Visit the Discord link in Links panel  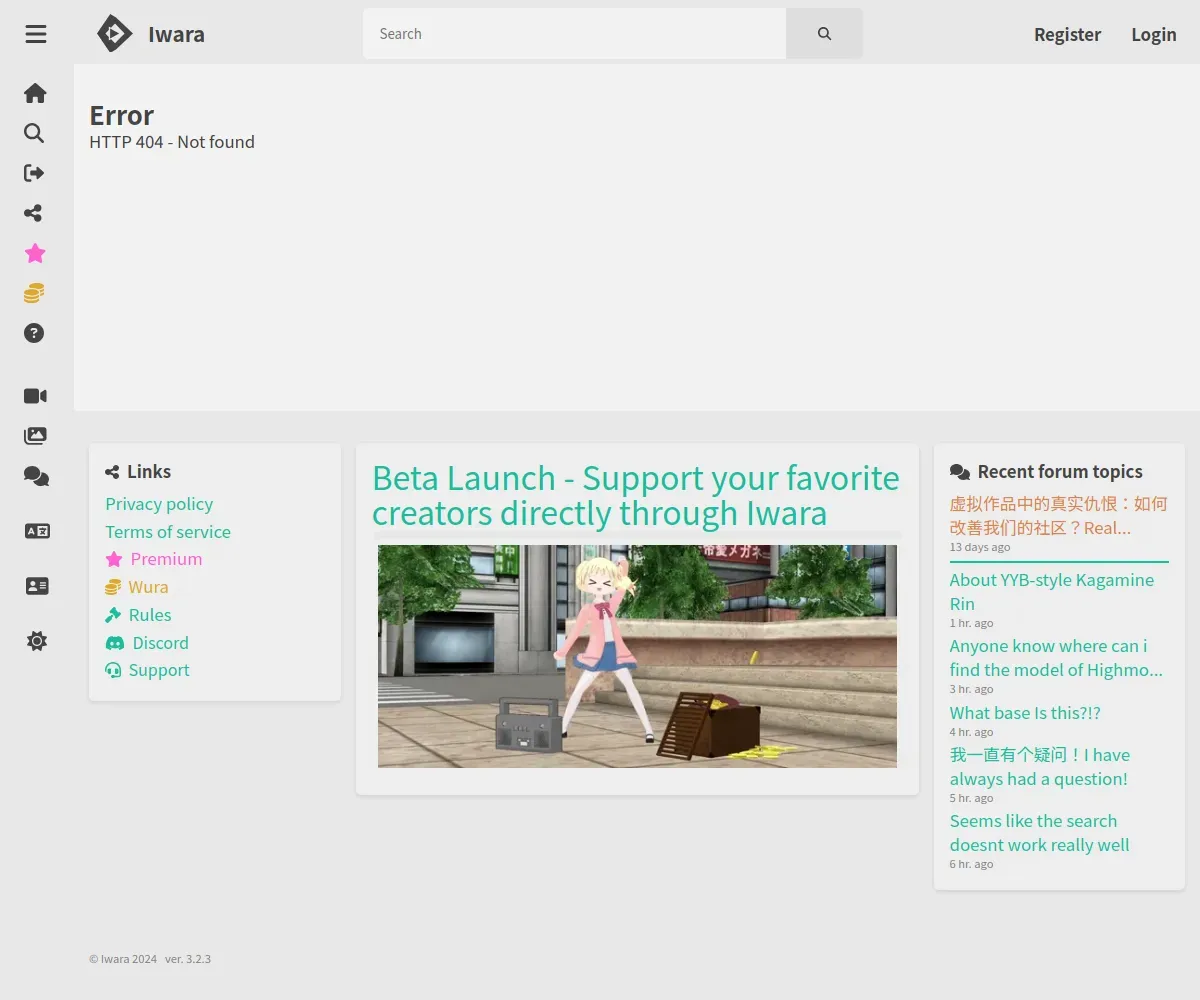point(160,643)
